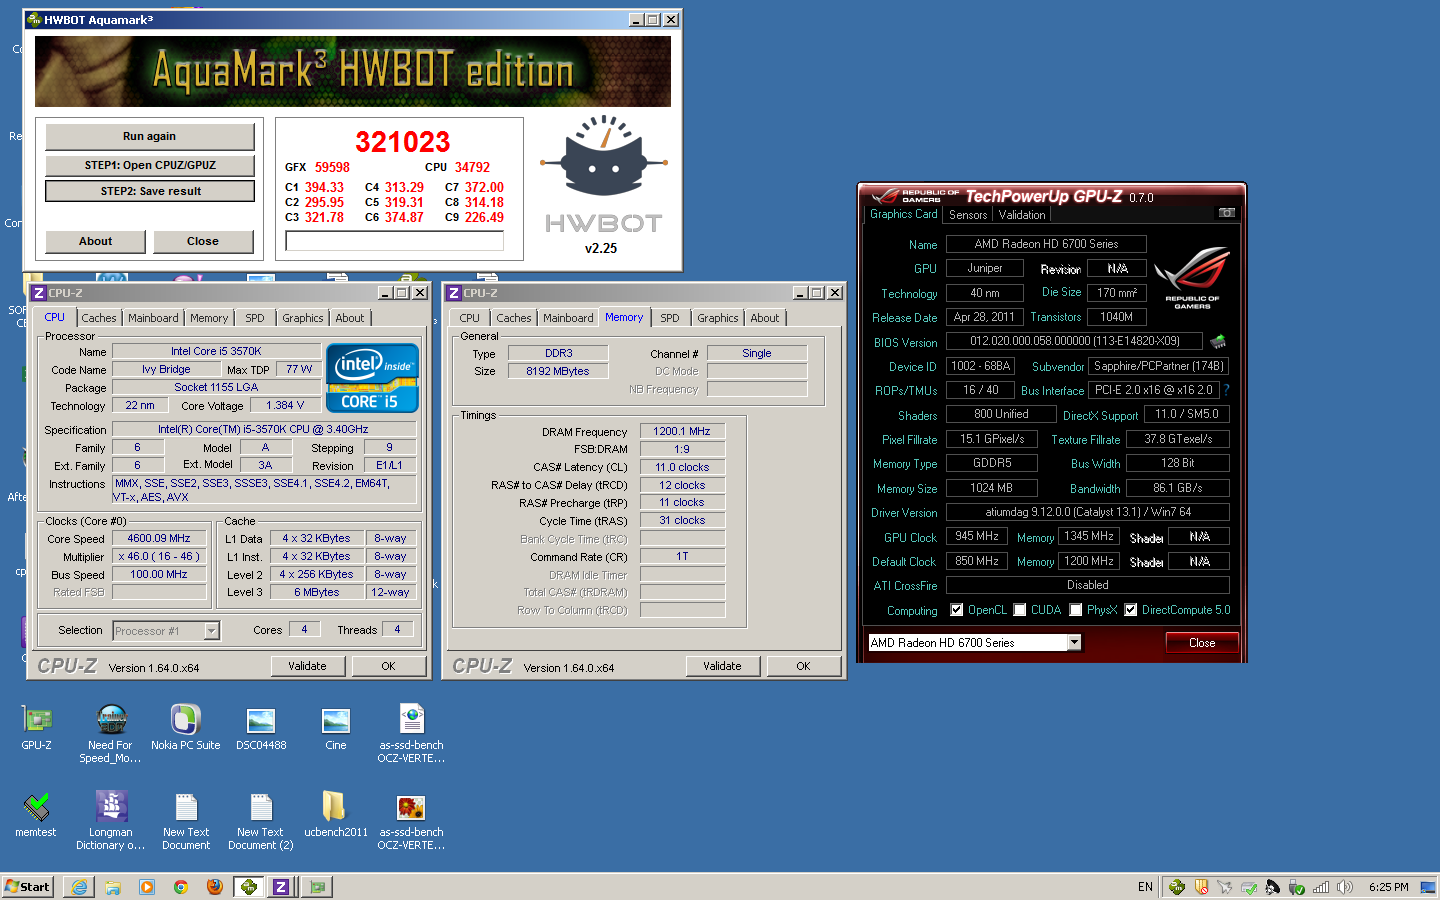Click the red Close button in GPU-Z

point(1202,643)
